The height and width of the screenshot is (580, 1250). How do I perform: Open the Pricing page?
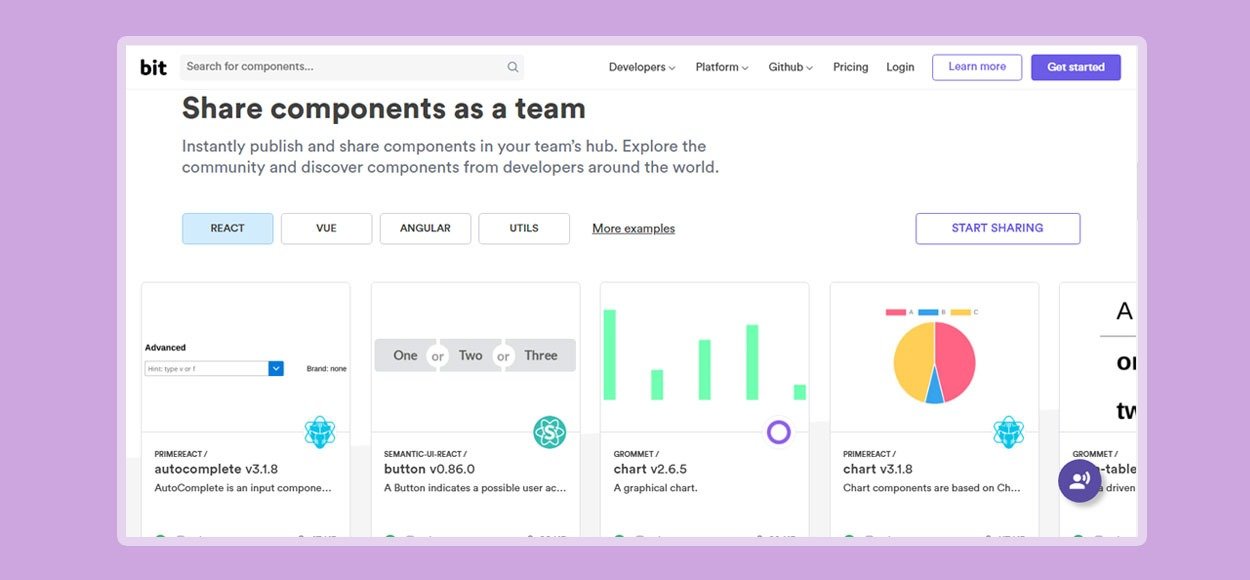pyautogui.click(x=850, y=67)
